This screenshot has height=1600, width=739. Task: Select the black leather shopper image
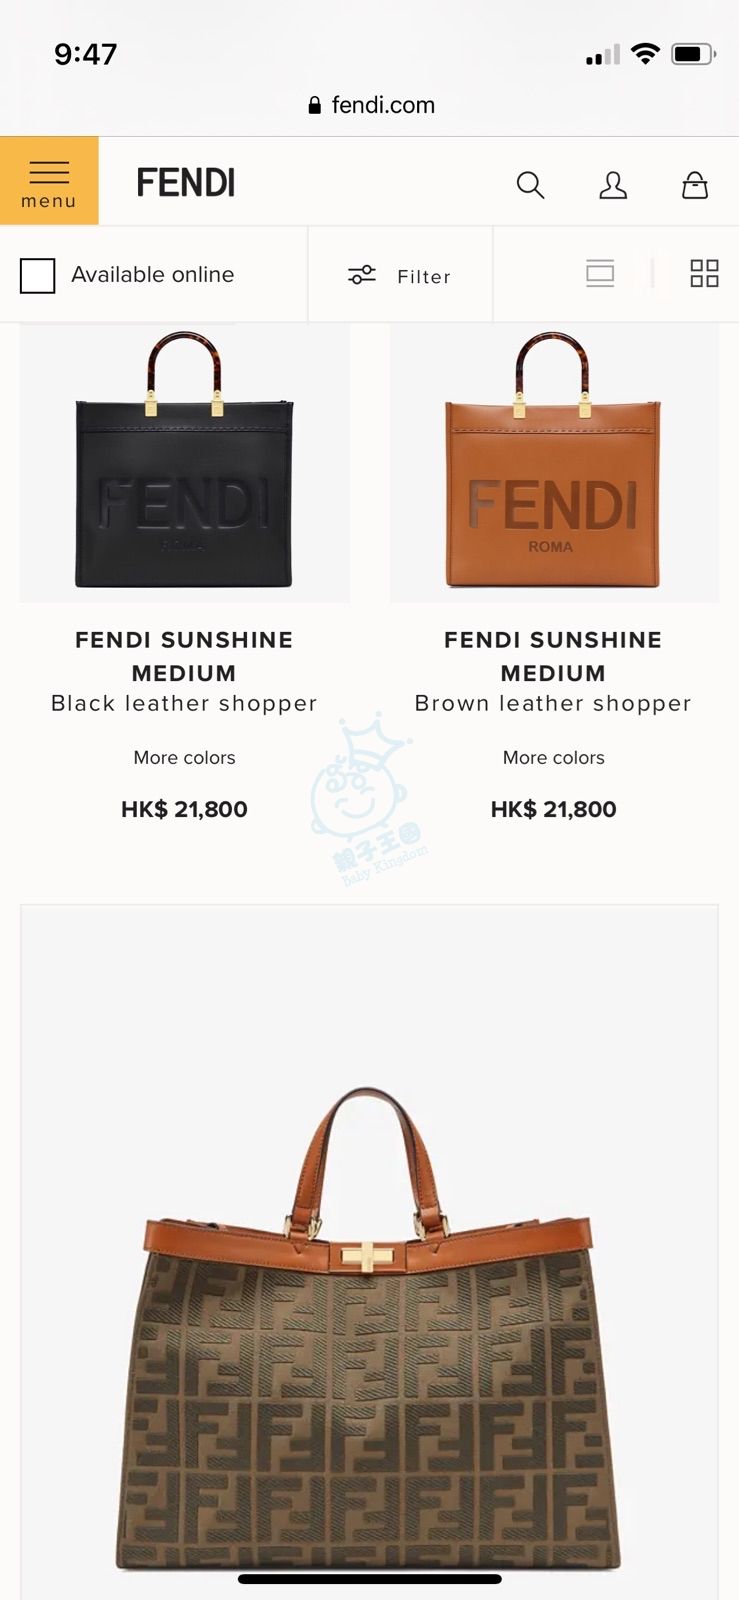coord(185,462)
